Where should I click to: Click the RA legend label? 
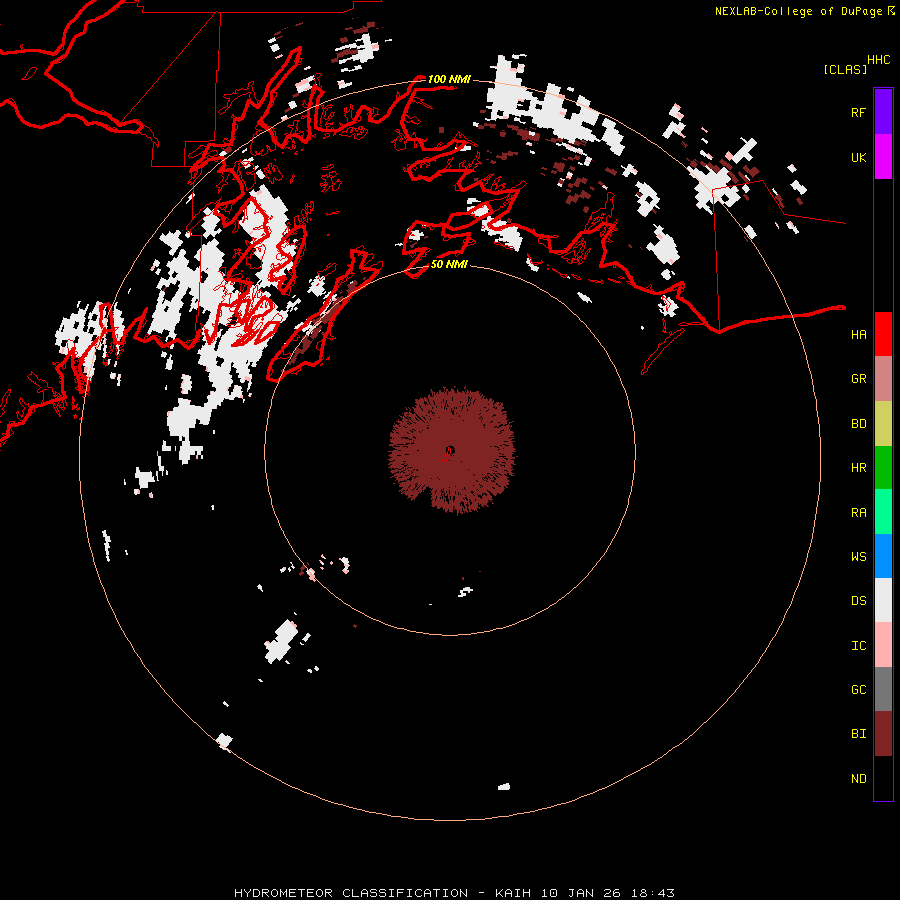858,513
